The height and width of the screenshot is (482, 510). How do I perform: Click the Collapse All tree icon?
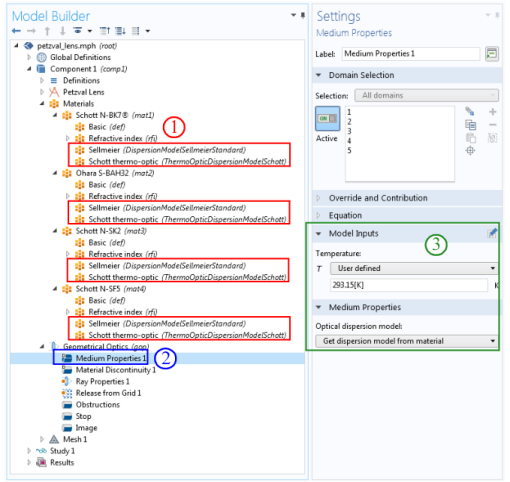pos(105,31)
